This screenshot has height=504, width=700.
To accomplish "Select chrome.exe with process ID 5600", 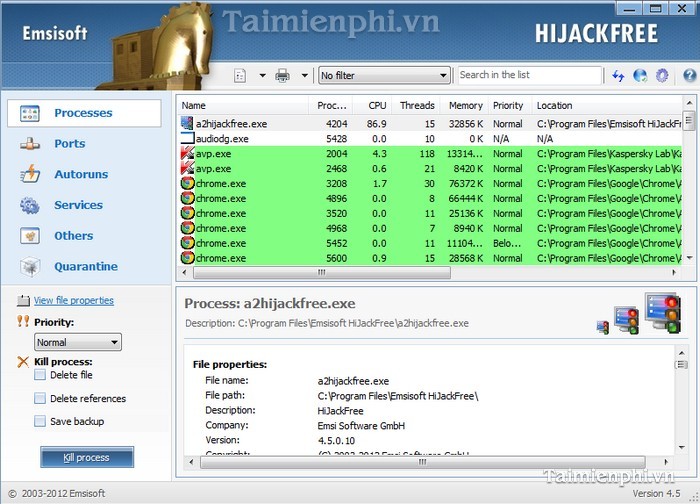I will pyautogui.click(x=431, y=258).
